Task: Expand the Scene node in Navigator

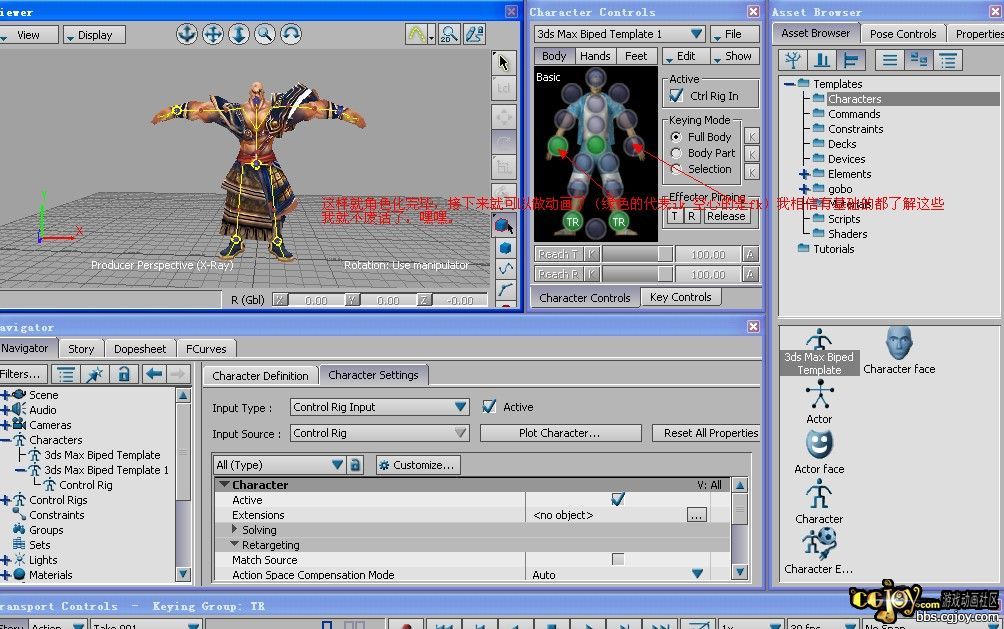Action: pos(6,395)
